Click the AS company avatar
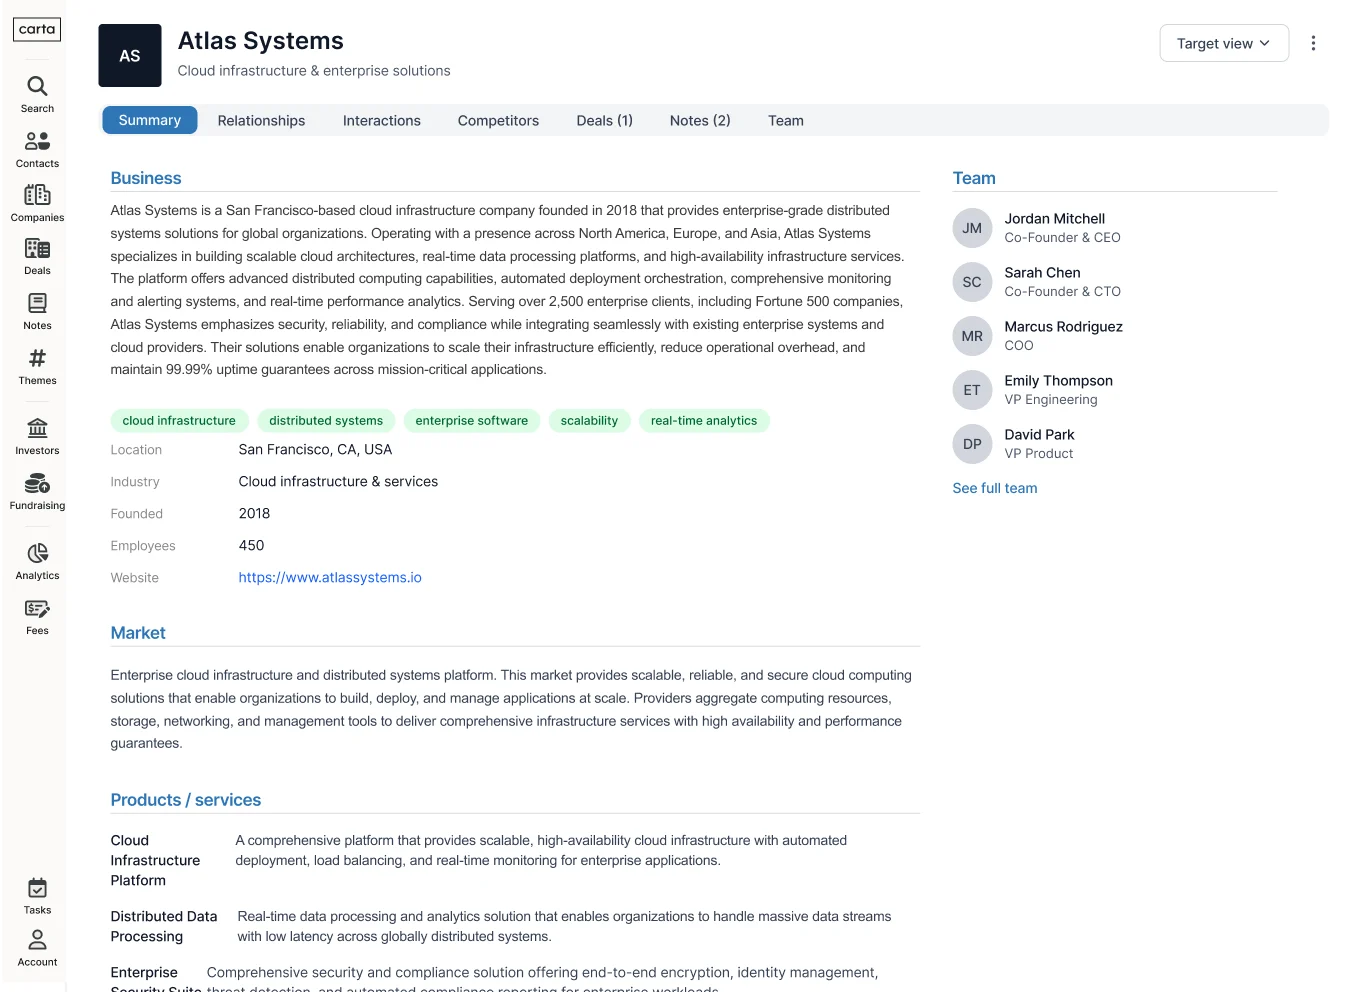The image size is (1362, 992). click(x=130, y=56)
